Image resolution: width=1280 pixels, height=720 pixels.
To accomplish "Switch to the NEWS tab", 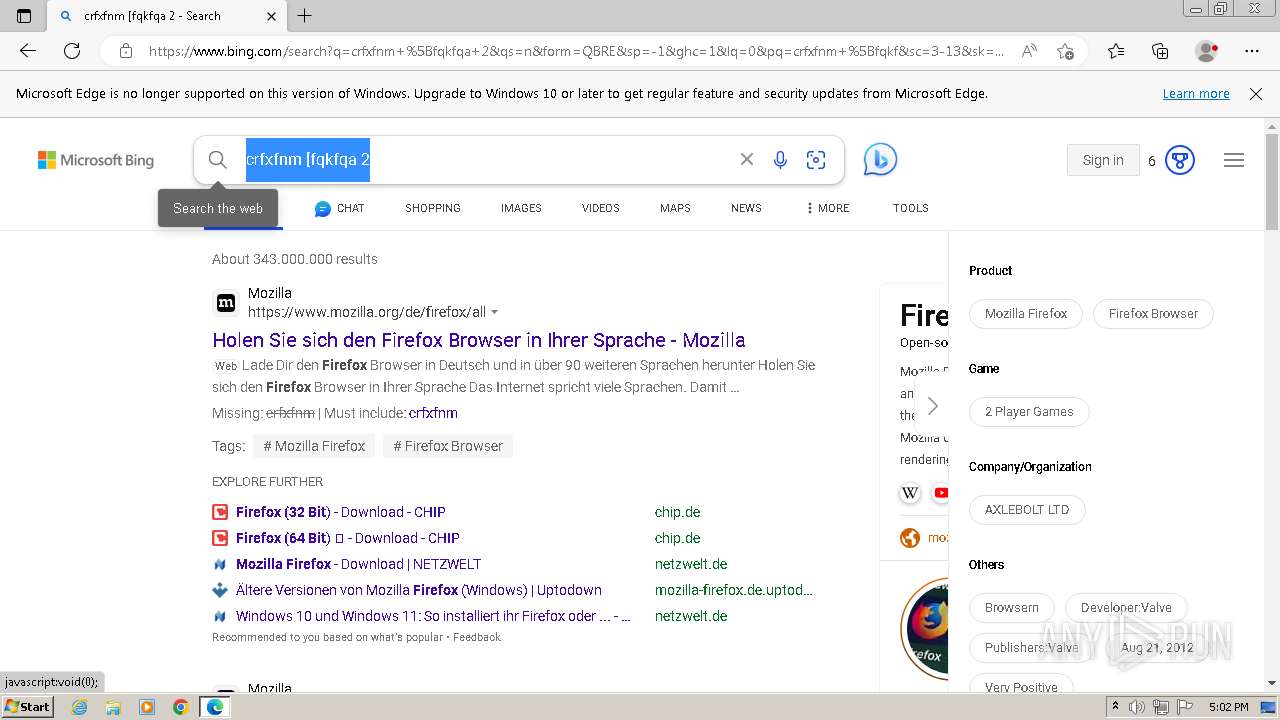I will (746, 208).
